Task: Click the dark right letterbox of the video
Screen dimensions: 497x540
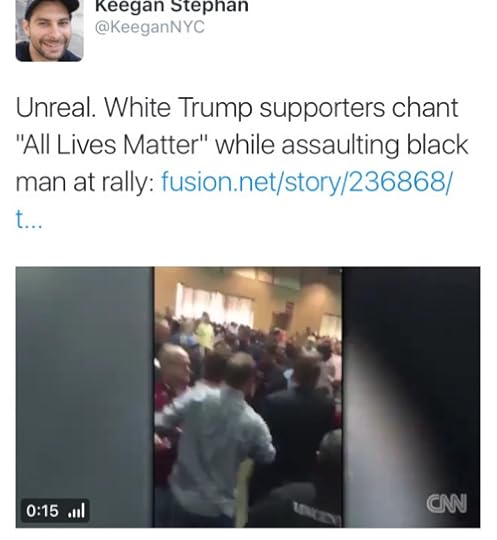Action: tap(411, 397)
